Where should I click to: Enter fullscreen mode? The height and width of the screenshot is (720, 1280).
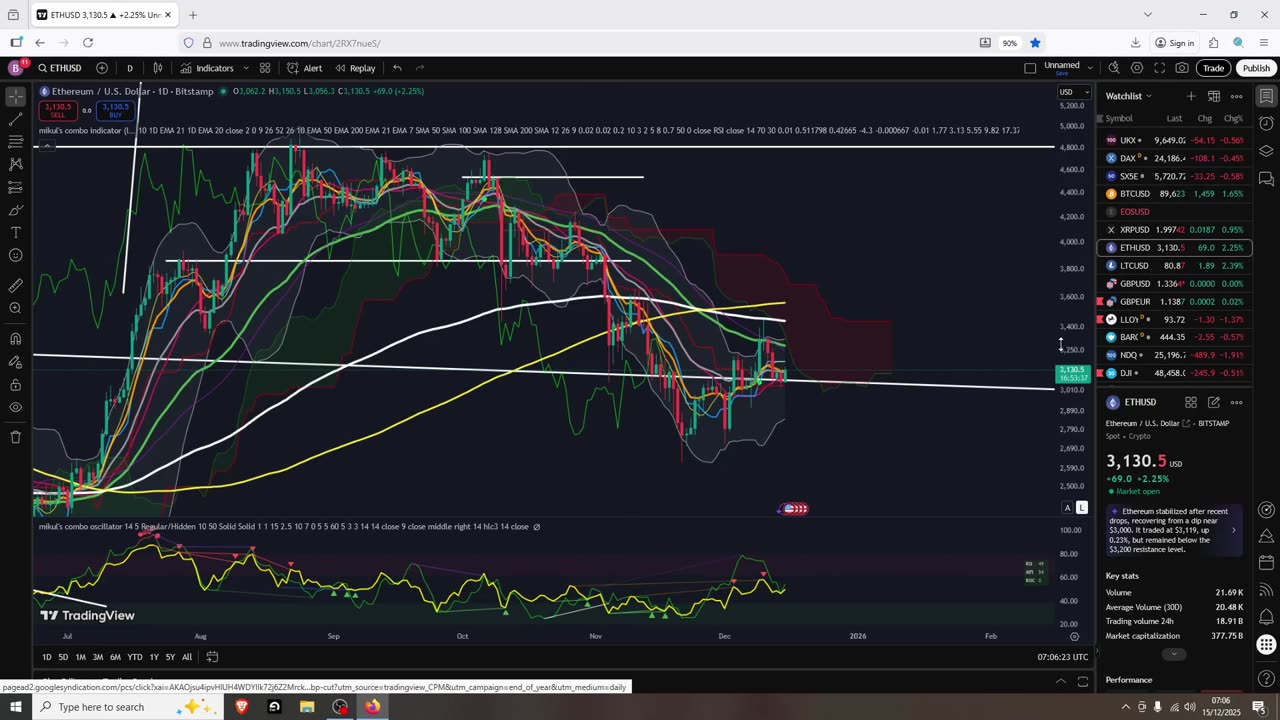coord(1160,68)
